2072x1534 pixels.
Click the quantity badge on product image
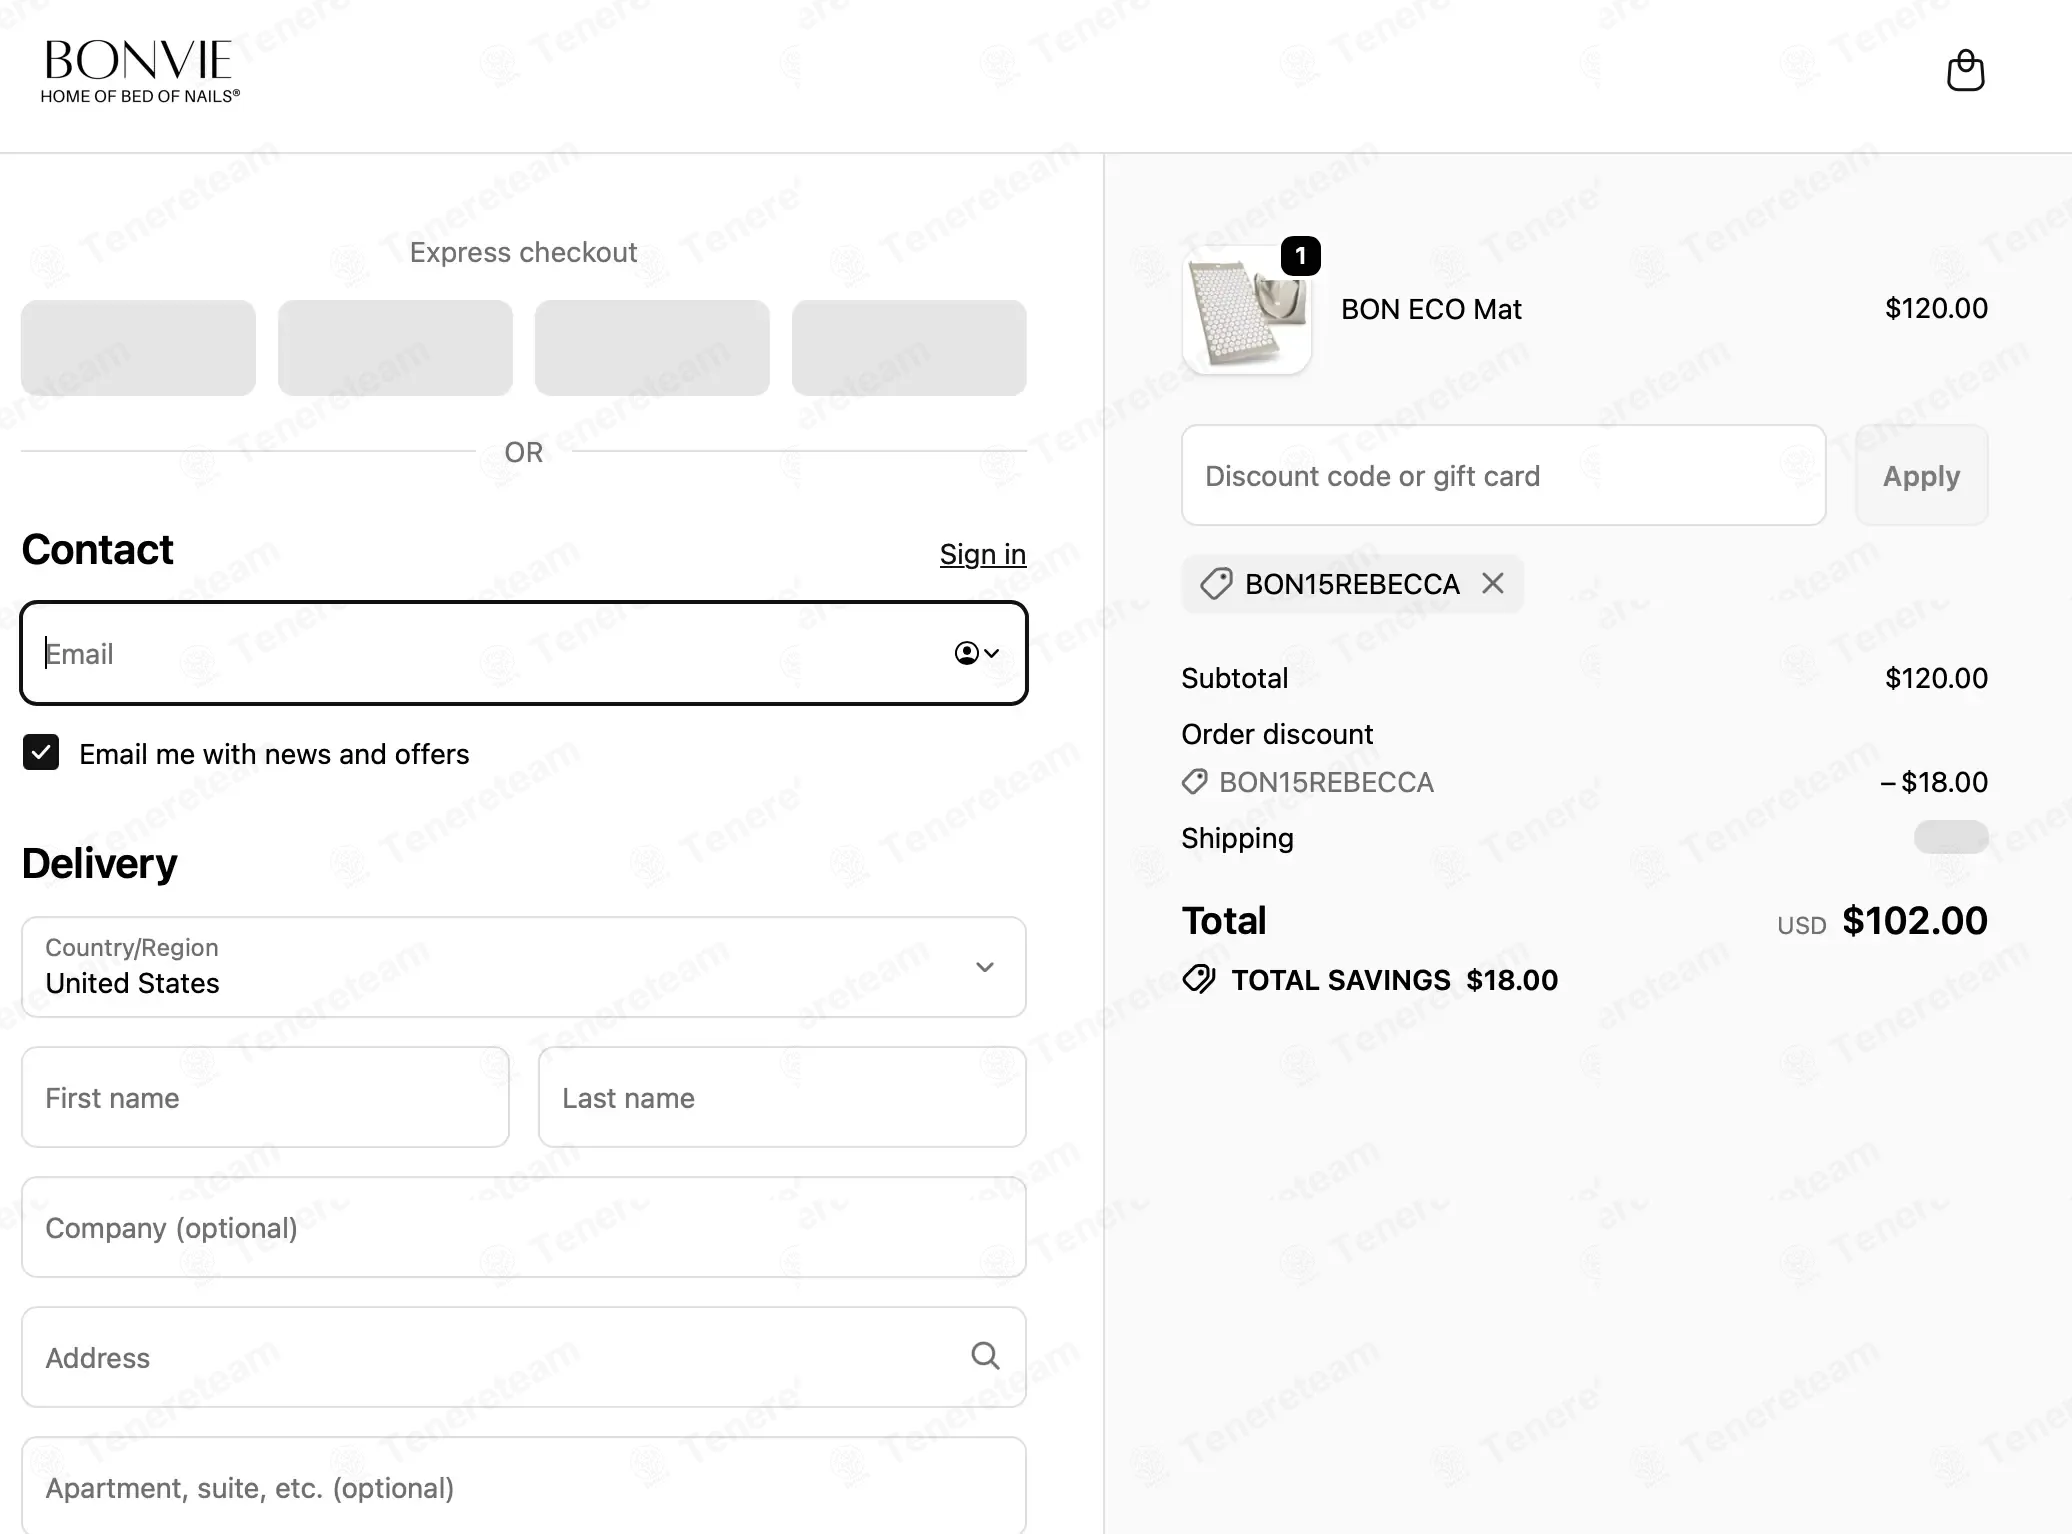tap(1300, 257)
